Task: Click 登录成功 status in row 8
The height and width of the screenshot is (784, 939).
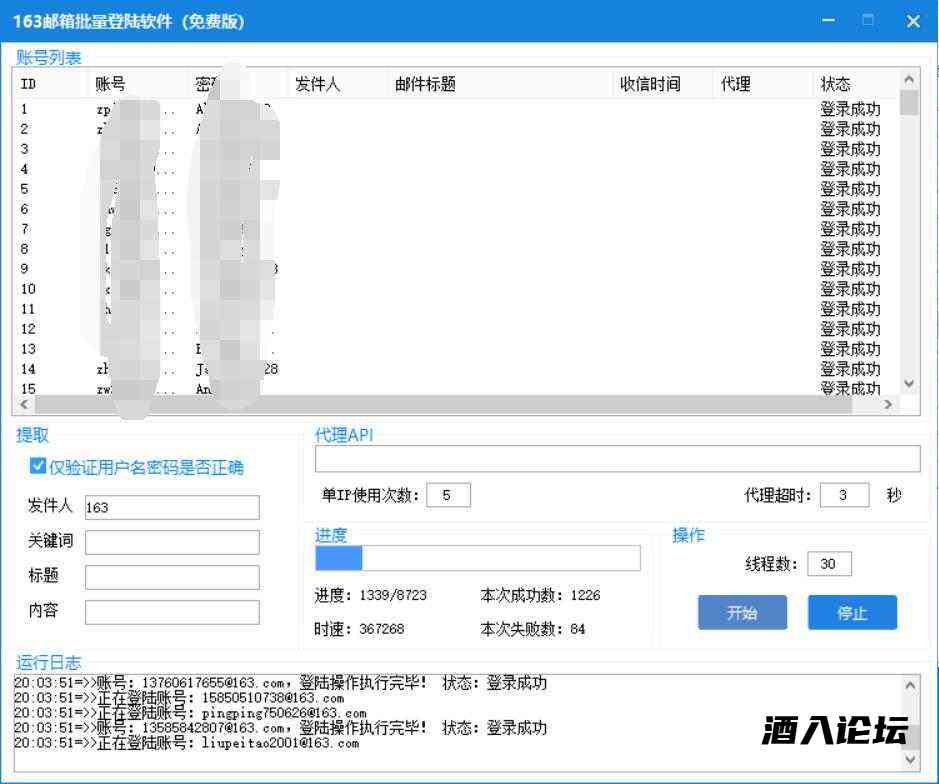Action: pos(850,249)
